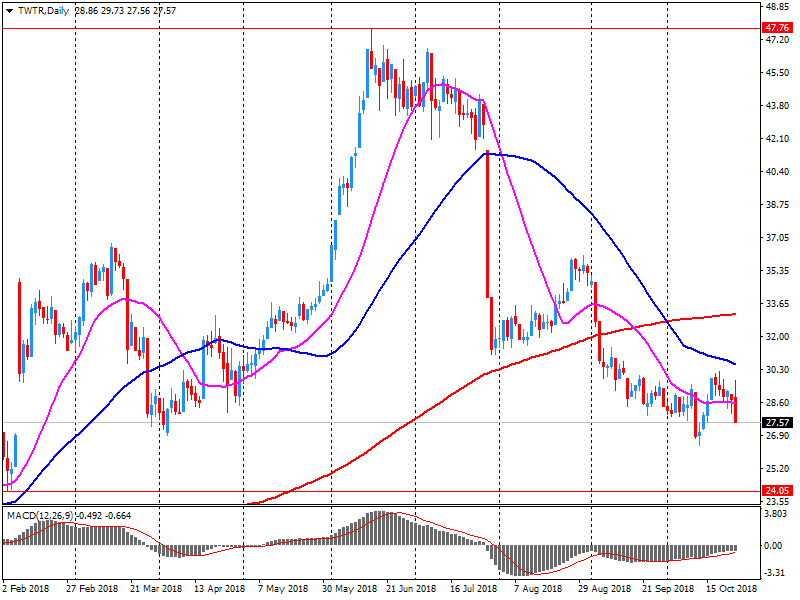
Task: Select the 21 Mar 2018 date label
Action: click(156, 589)
